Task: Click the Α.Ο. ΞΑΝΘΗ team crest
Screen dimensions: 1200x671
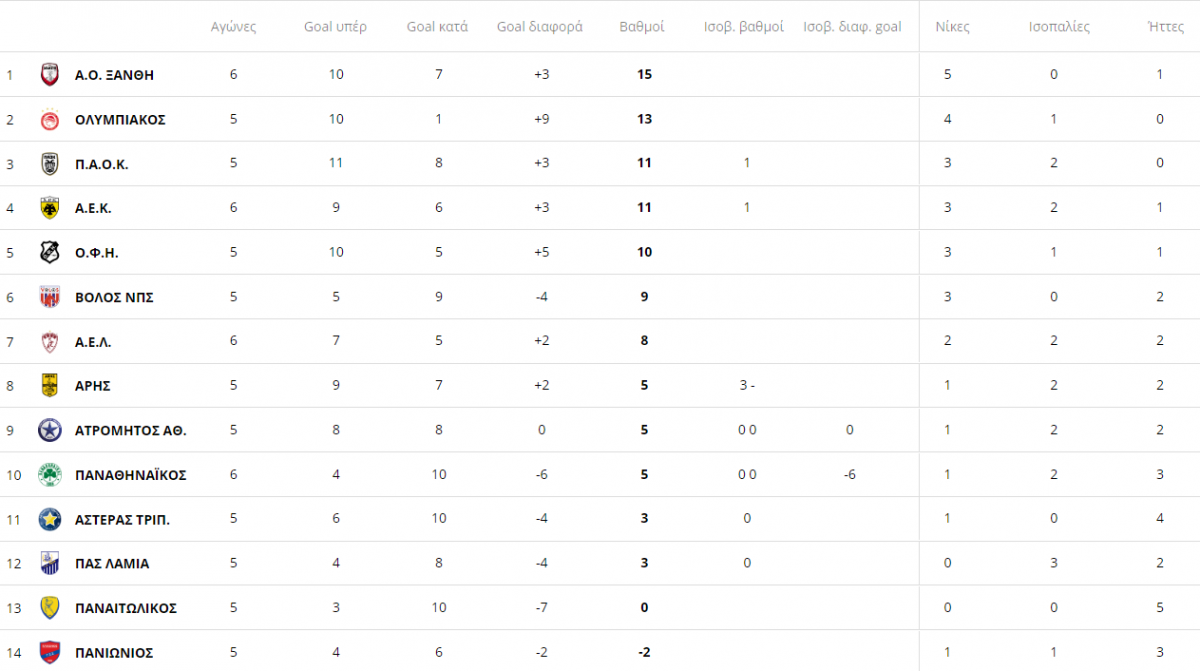Action: (x=50, y=74)
